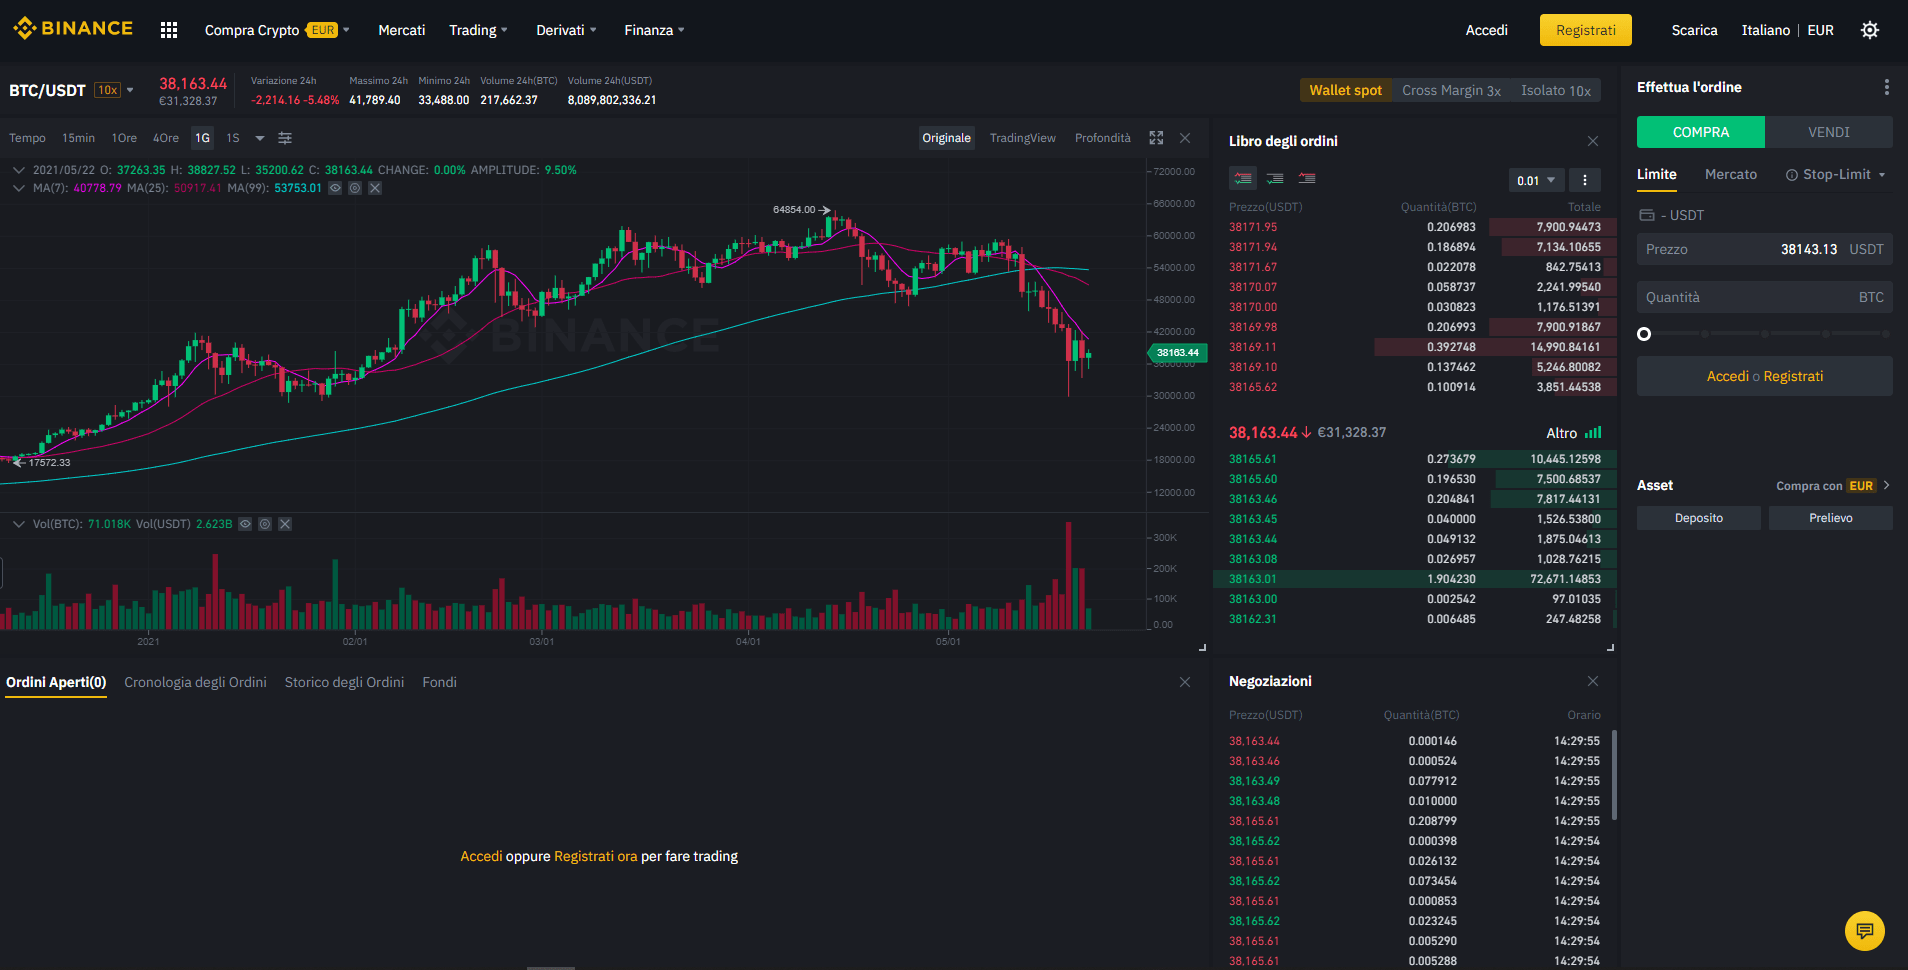
Task: Open the Derivati menu dropdown
Action: click(x=566, y=30)
